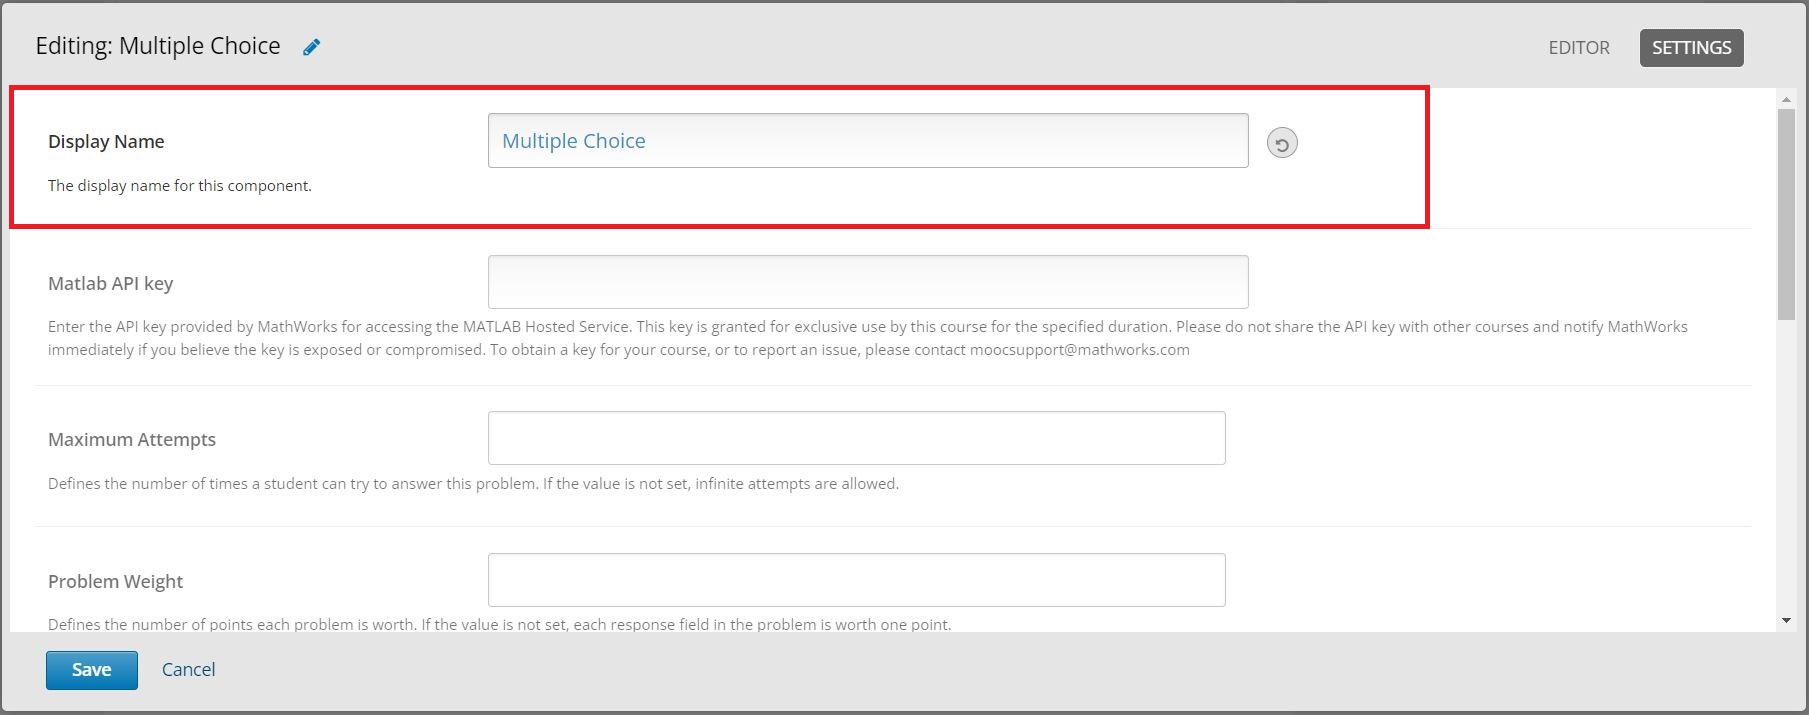Click the display name description text
The height and width of the screenshot is (715, 1809).
pyautogui.click(x=180, y=186)
